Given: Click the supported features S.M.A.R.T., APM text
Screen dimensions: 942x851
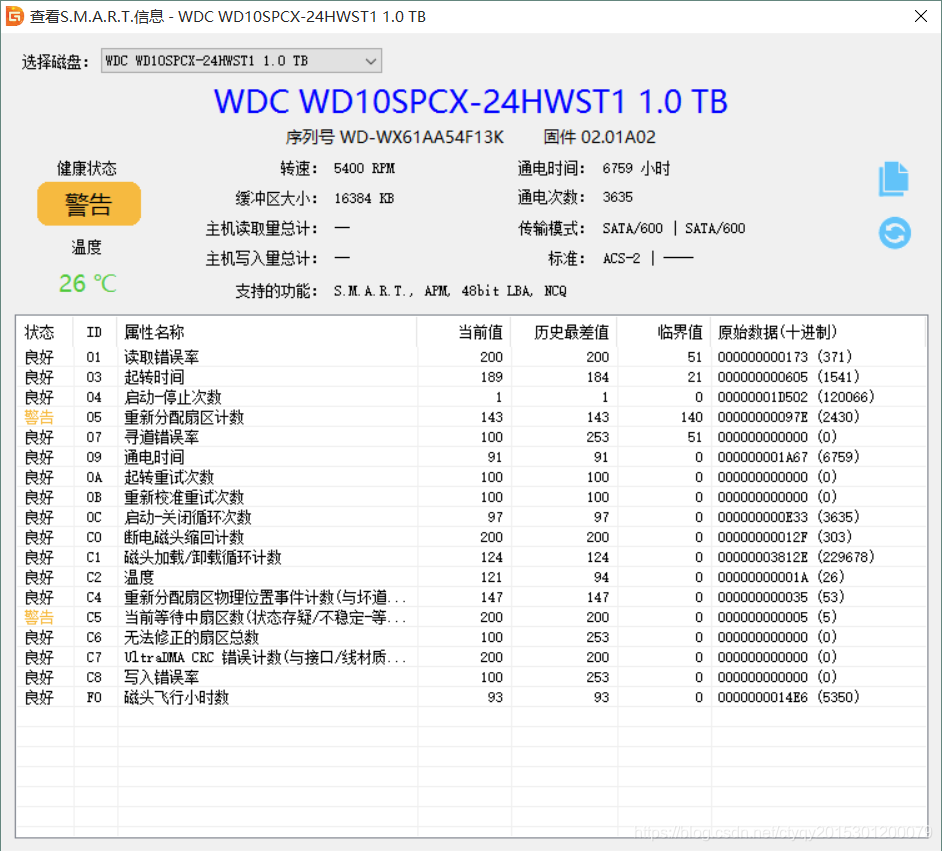Looking at the screenshot, I should [x=450, y=291].
